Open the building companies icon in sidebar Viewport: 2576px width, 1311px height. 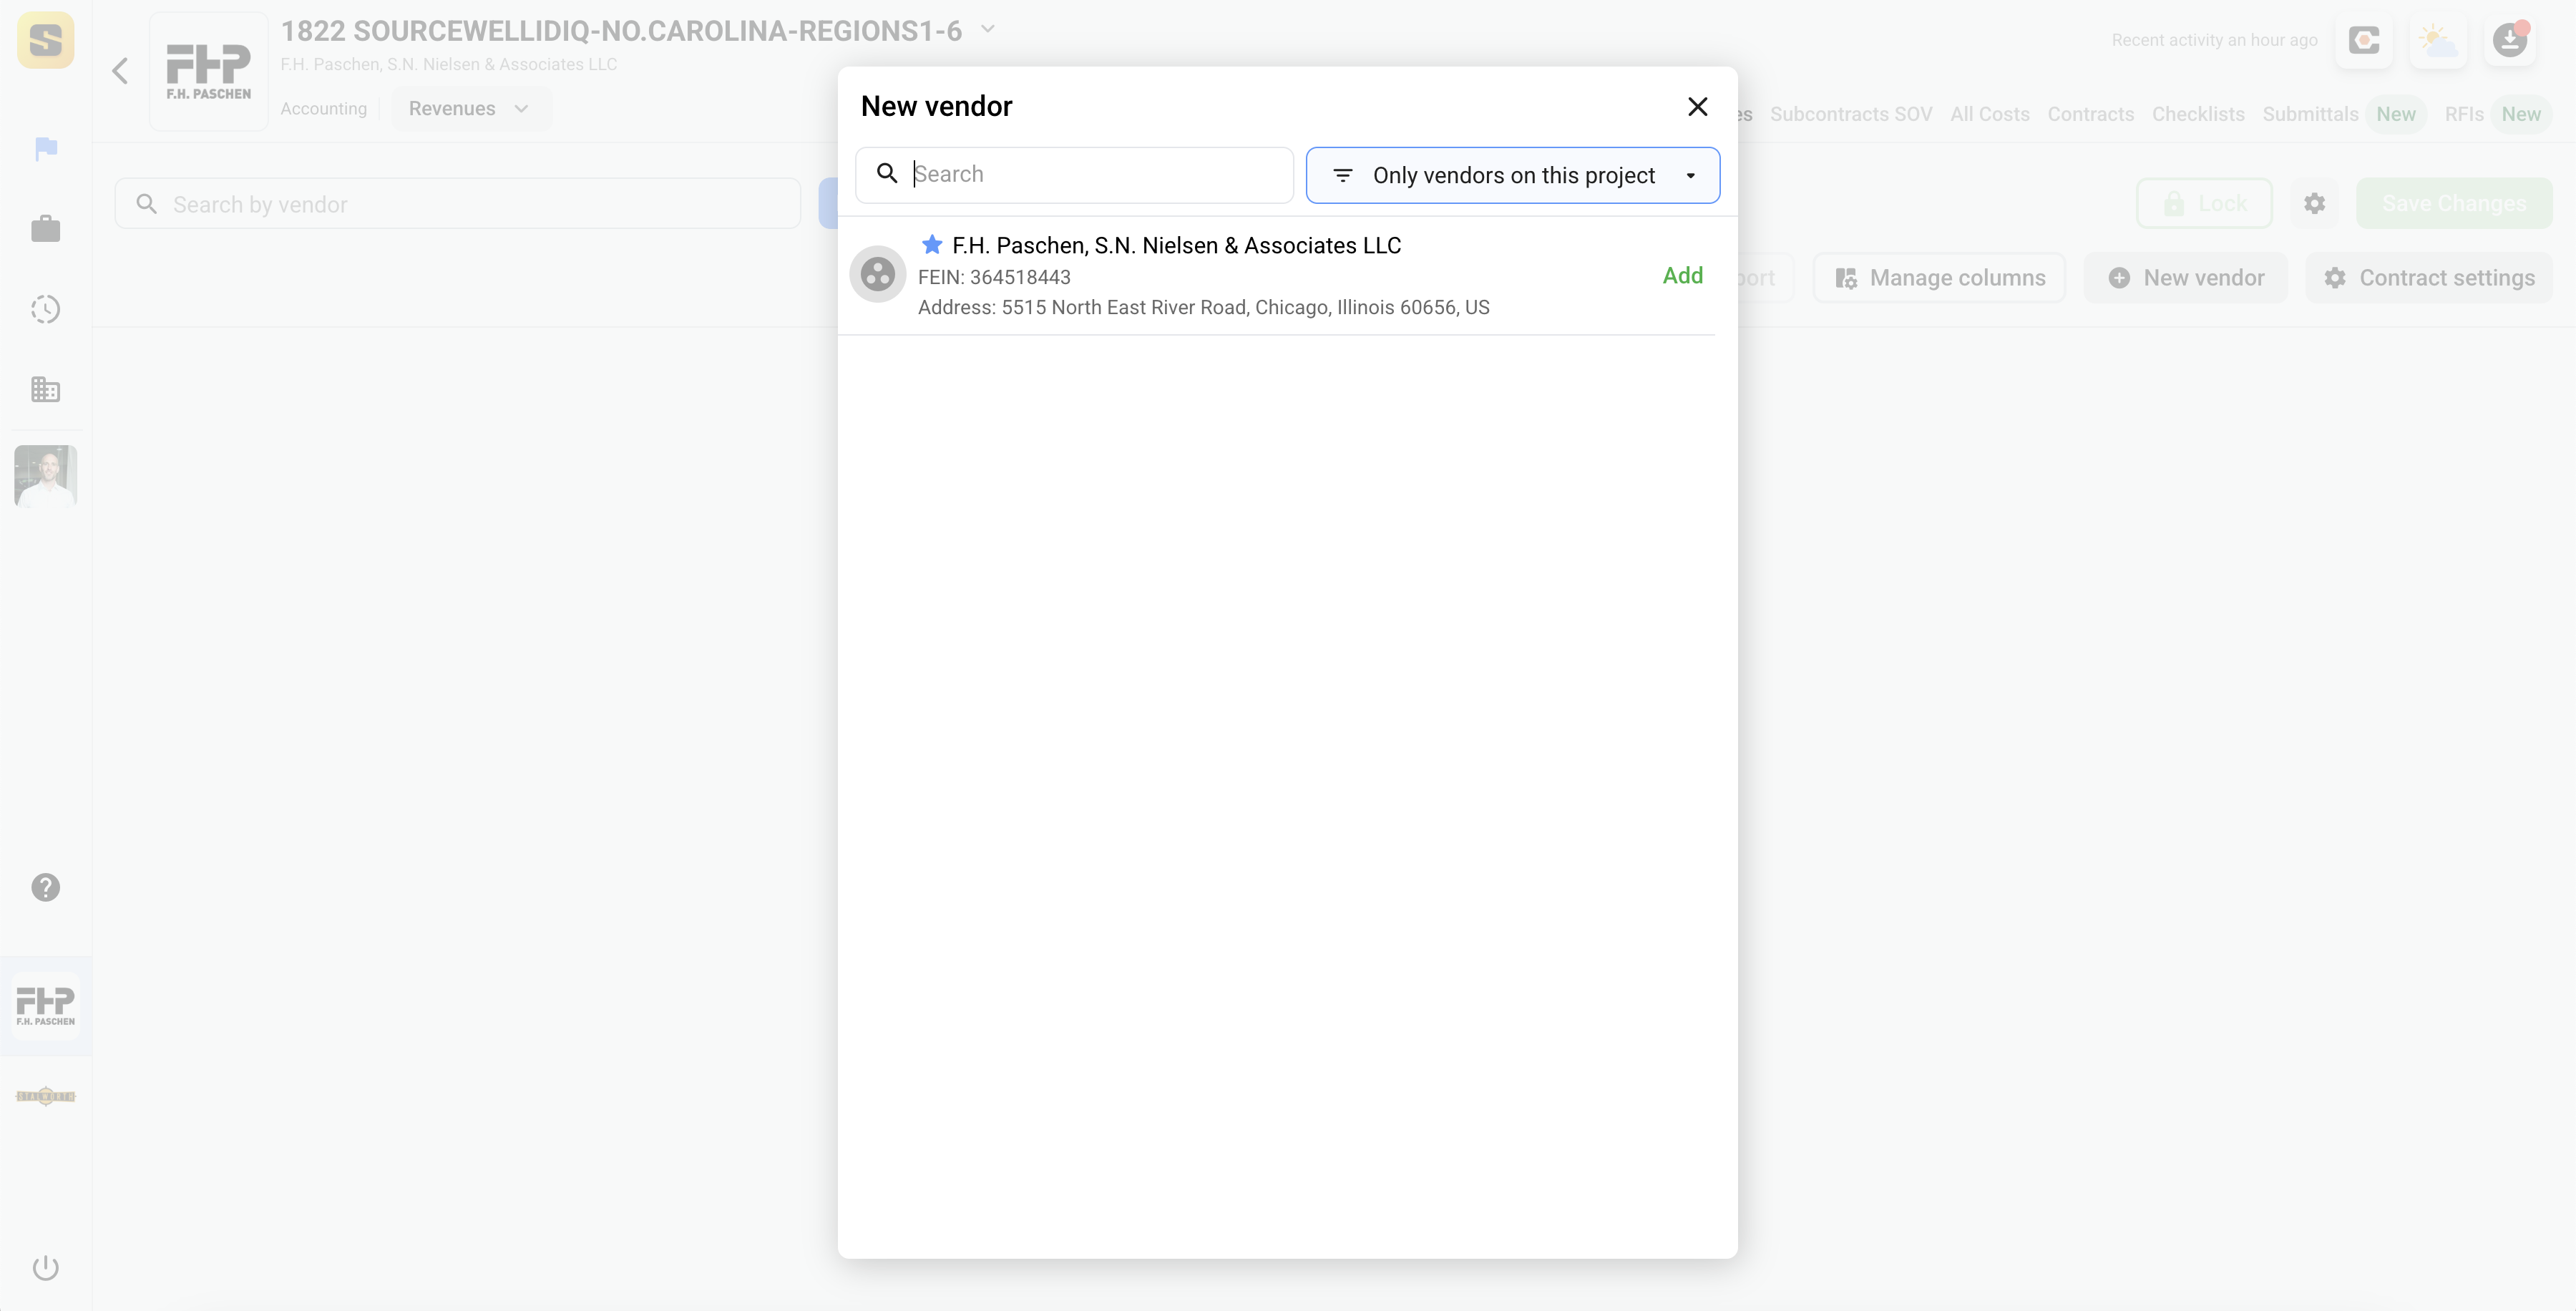point(46,389)
